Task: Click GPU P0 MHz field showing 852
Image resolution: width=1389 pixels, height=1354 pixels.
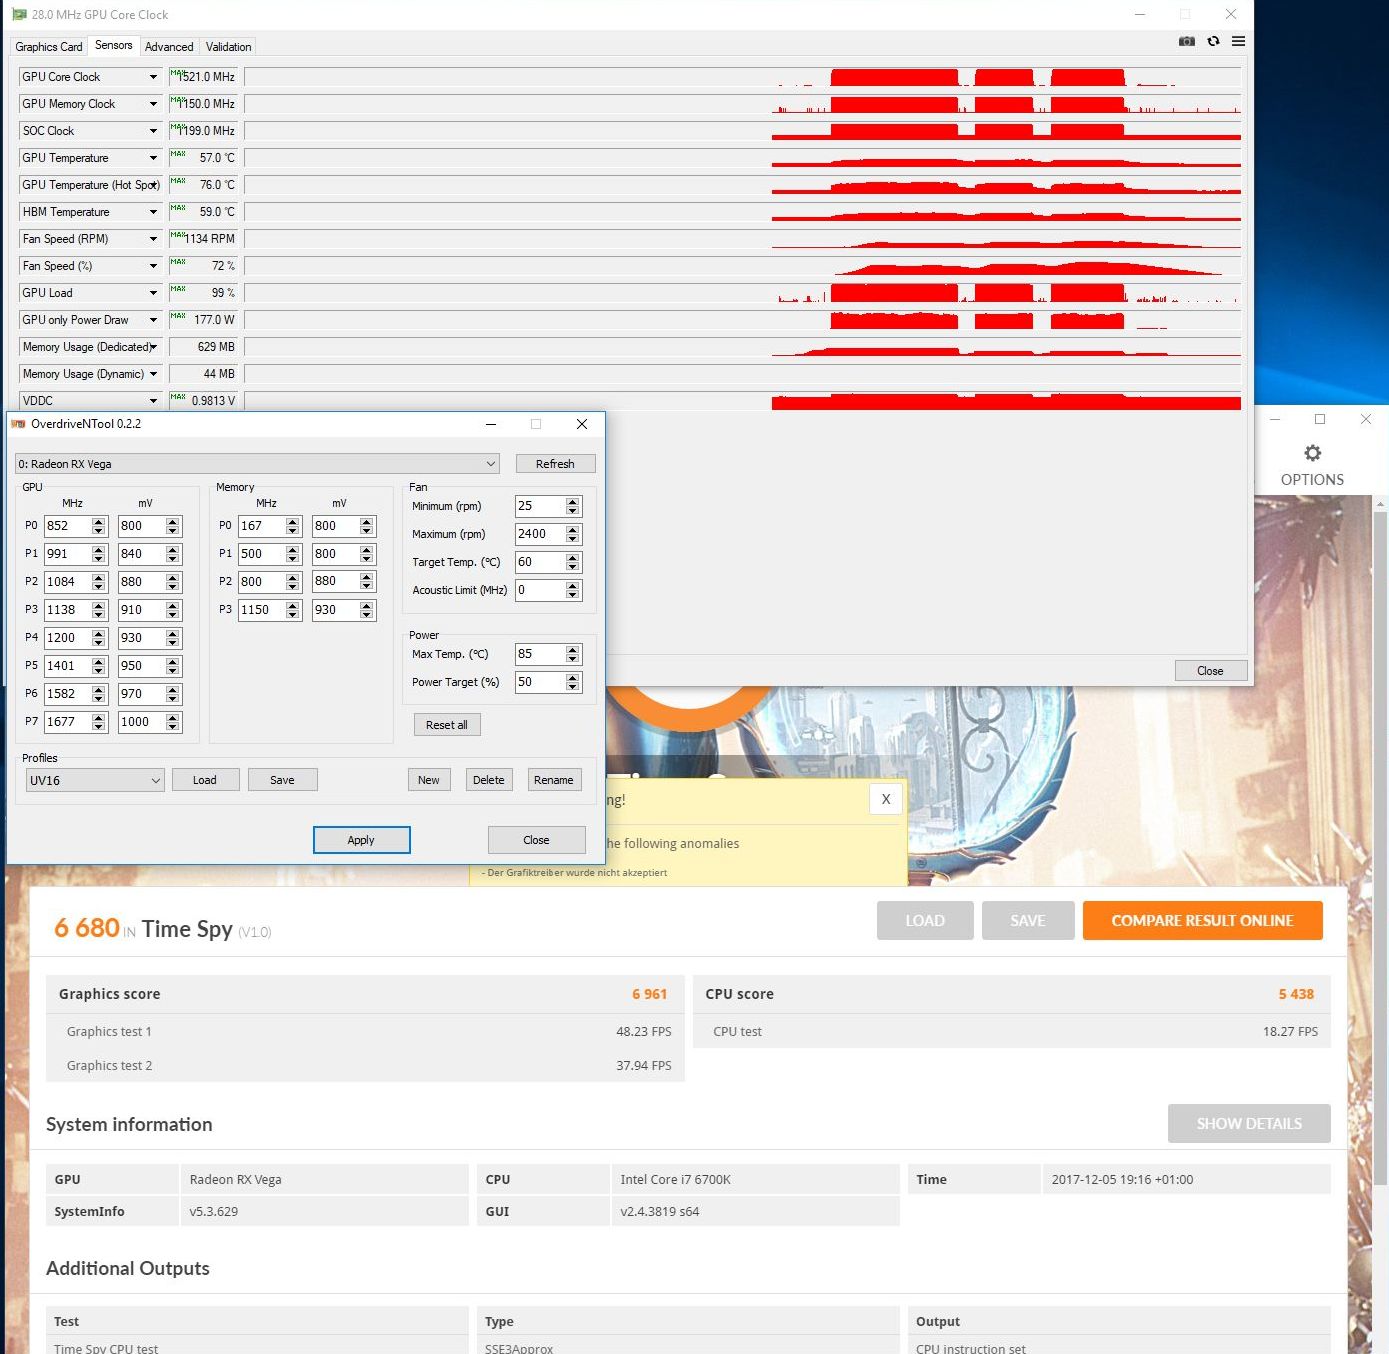Action: point(67,526)
